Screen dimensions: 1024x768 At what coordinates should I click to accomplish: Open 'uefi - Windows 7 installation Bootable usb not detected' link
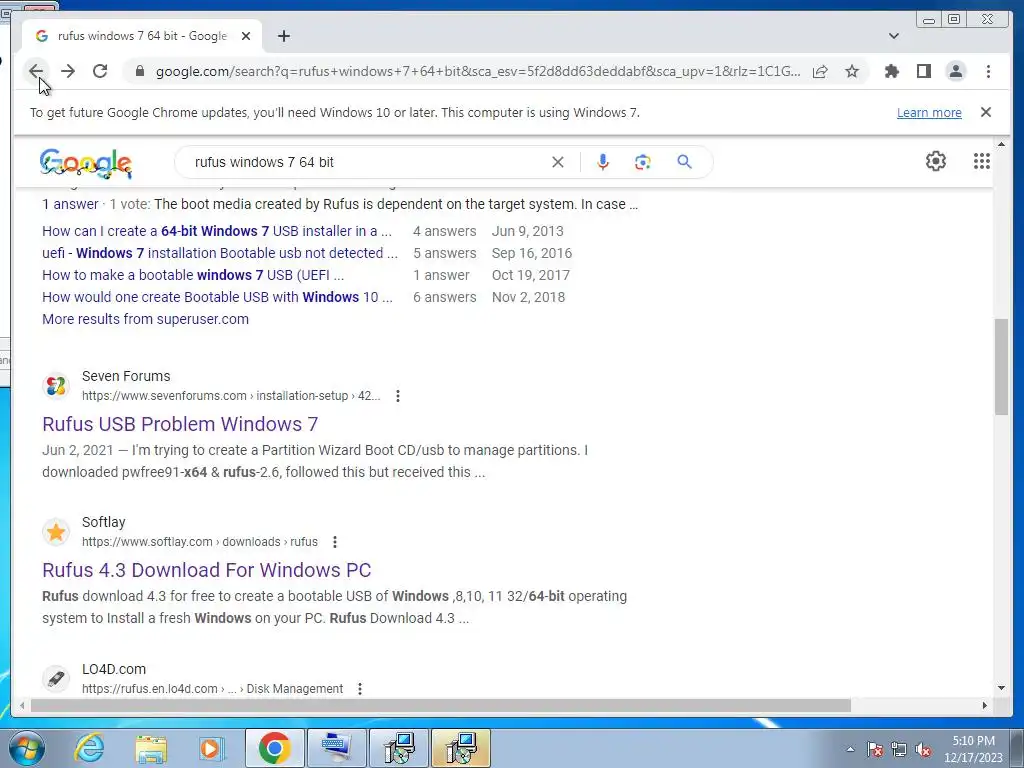219,253
